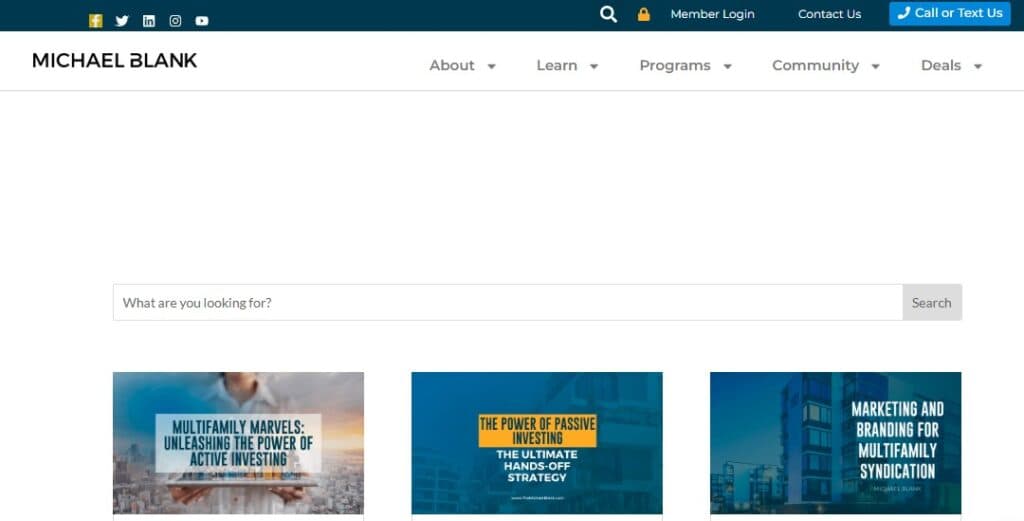This screenshot has height=521, width=1024.
Task: Expand the Learn dropdown arrow
Action: coord(594,66)
